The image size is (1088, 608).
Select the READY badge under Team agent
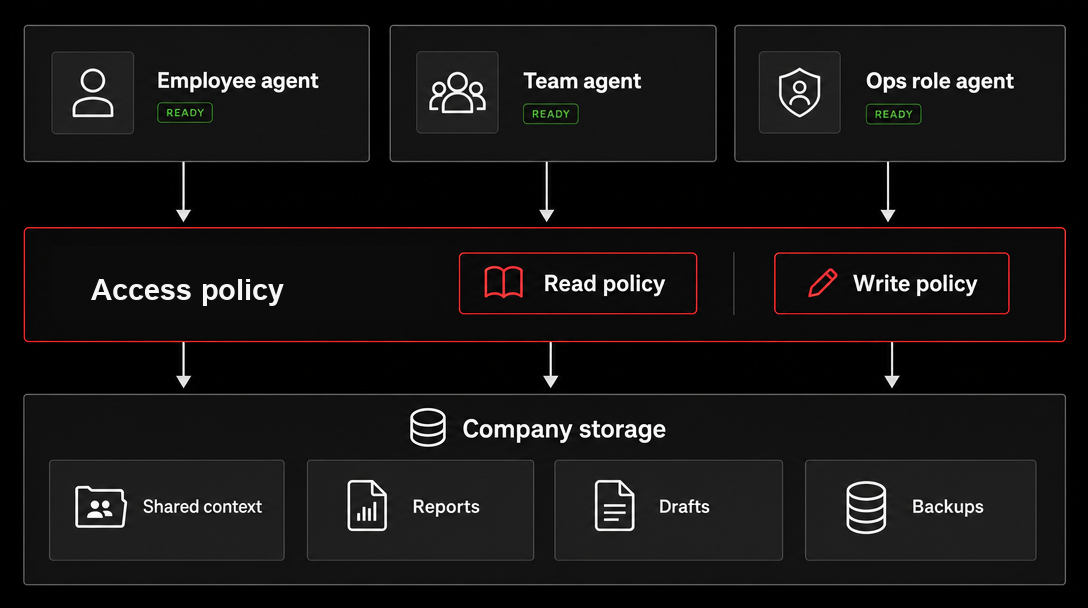point(550,114)
